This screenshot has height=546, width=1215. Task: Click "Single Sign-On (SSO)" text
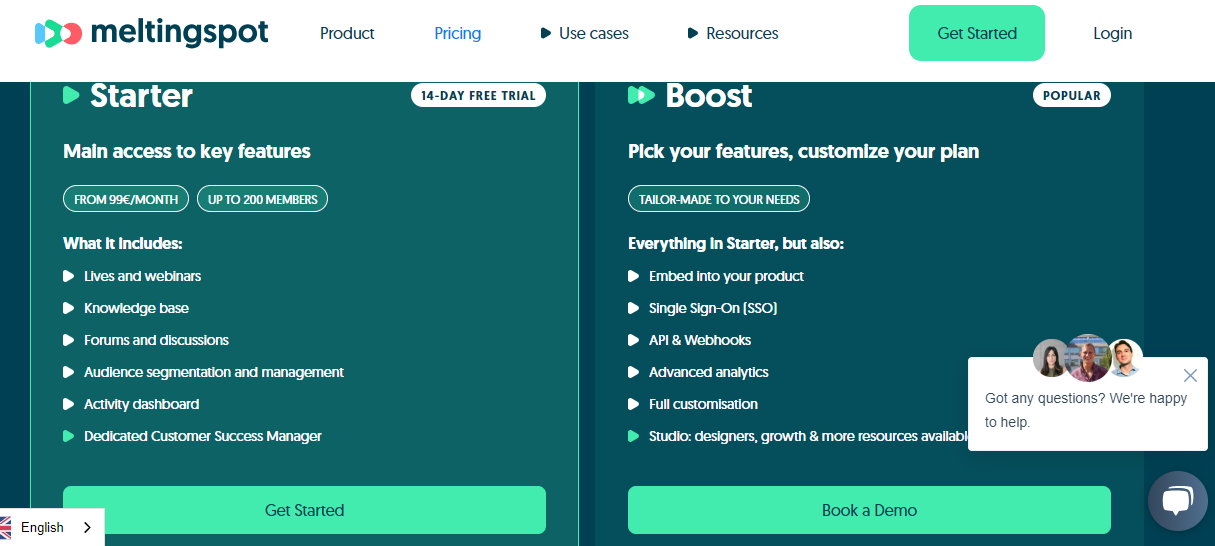713,308
